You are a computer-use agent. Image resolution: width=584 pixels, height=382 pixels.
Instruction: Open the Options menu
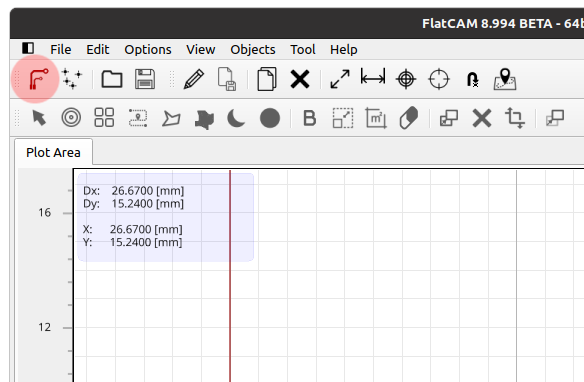point(148,49)
